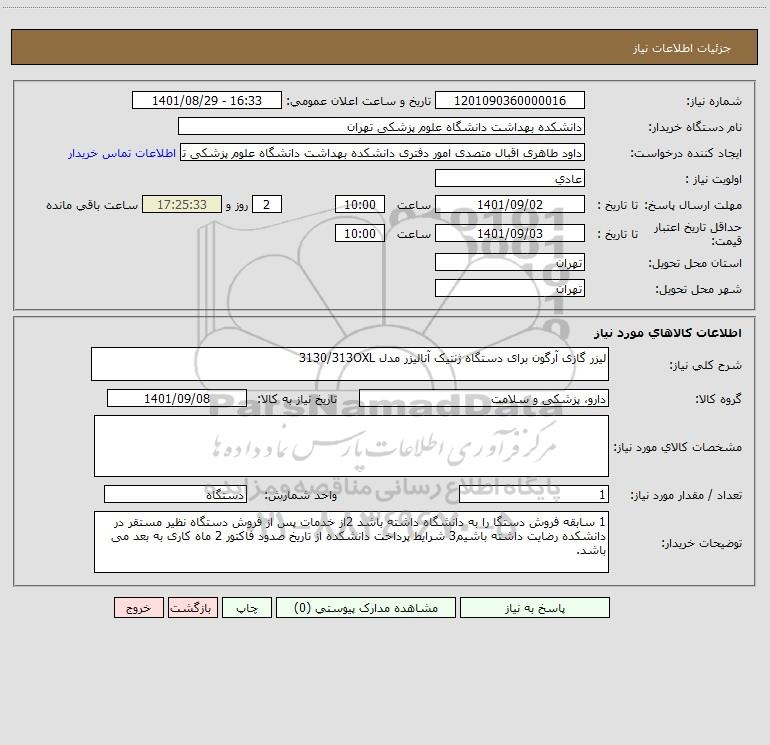Click the ساعت باقی مانده text
The image size is (770, 745).
click(92, 205)
